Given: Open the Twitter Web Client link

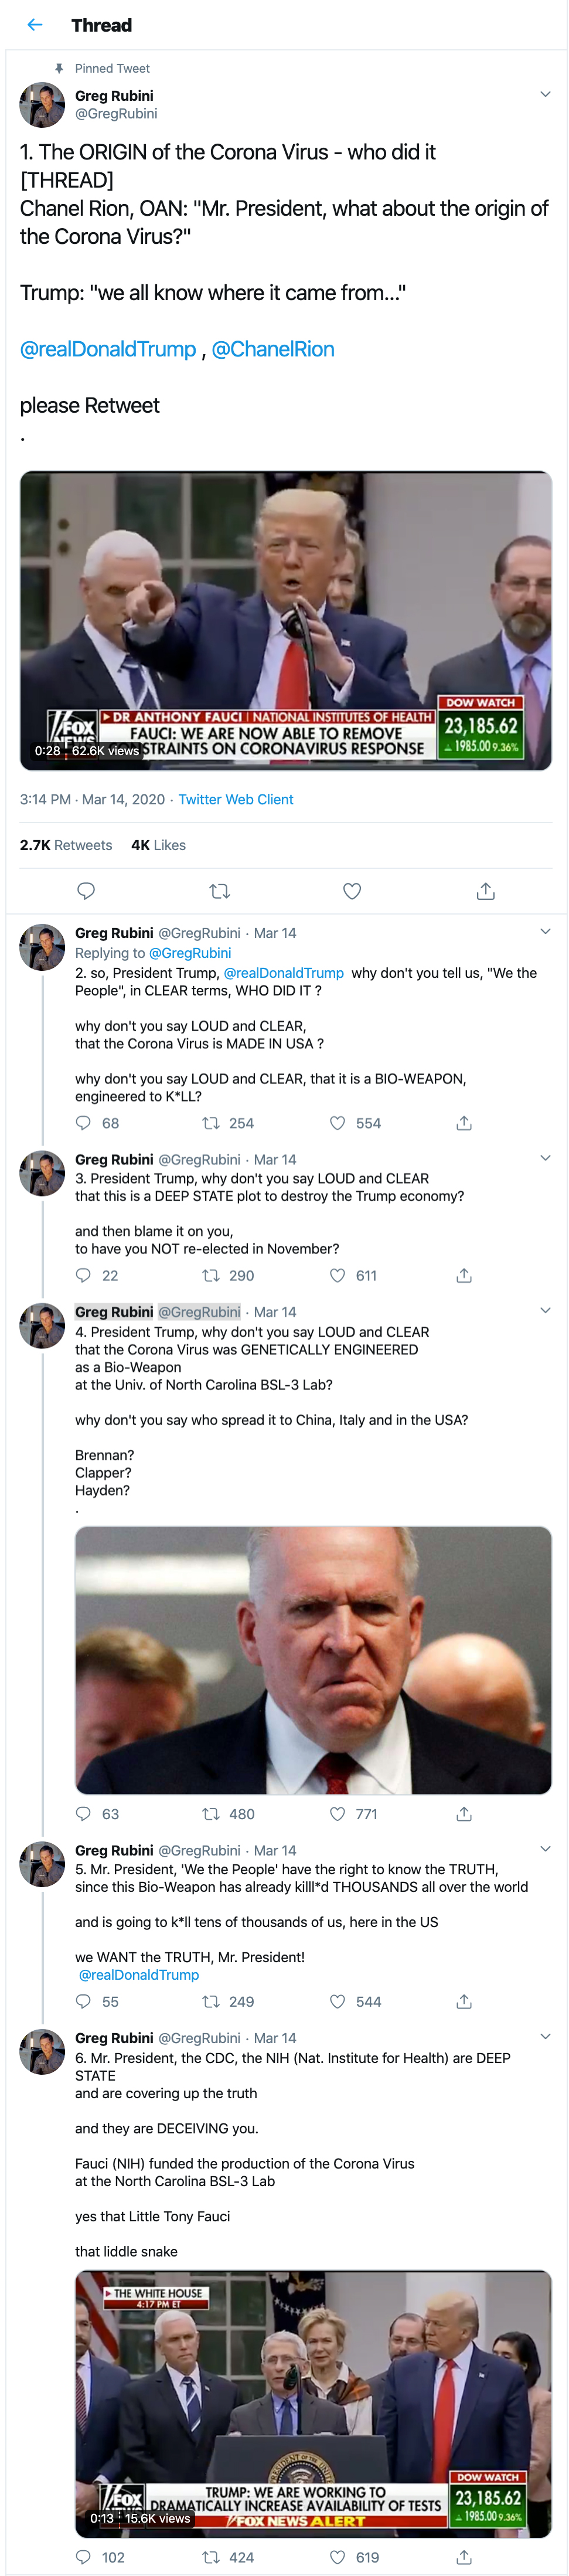Looking at the screenshot, I should [x=235, y=799].
